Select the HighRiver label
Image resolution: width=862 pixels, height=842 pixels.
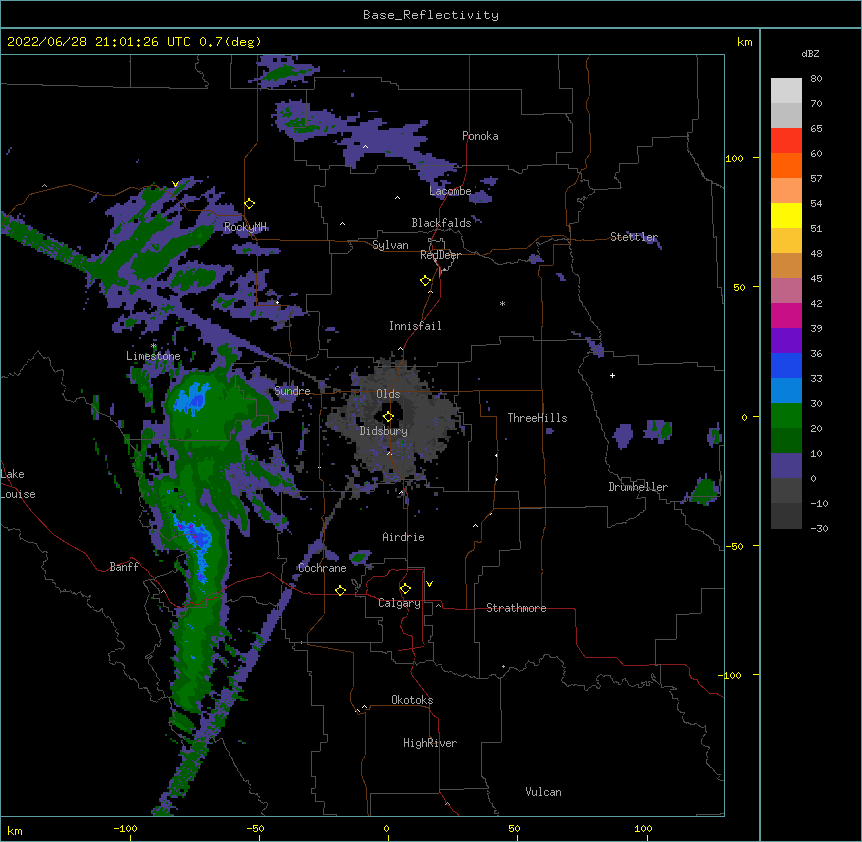pos(430,743)
